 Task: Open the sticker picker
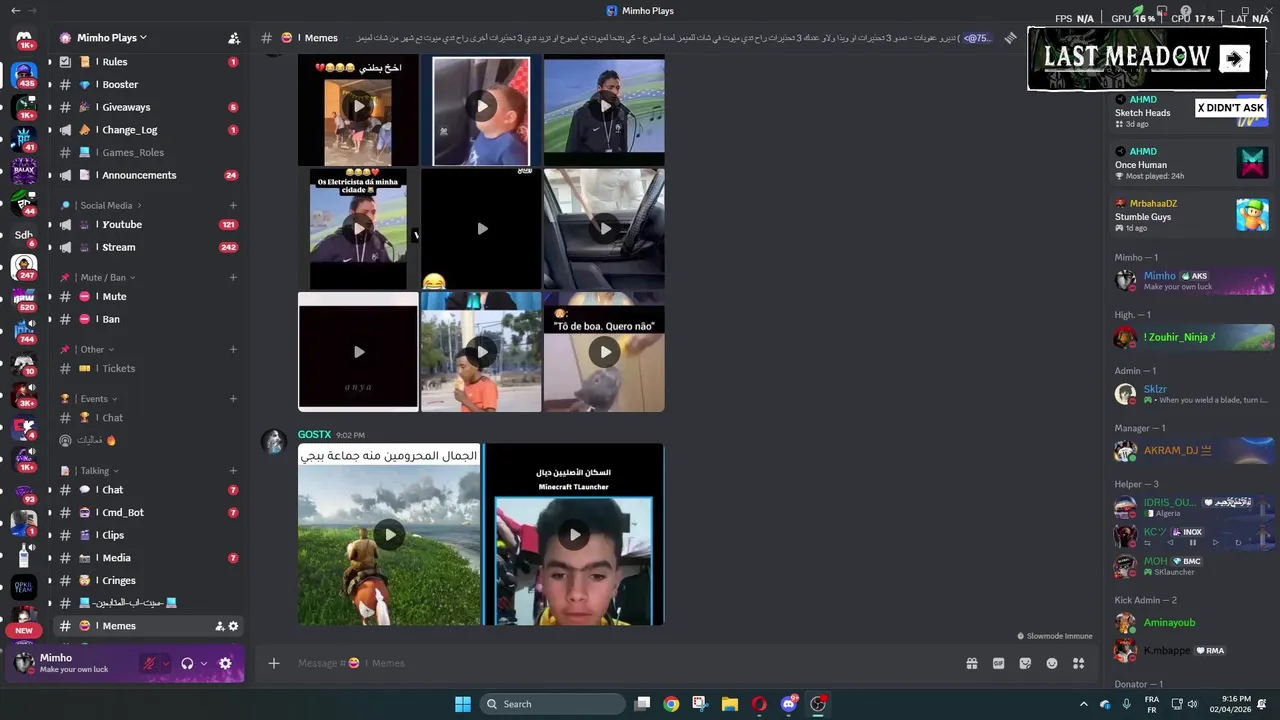[x=1025, y=663]
